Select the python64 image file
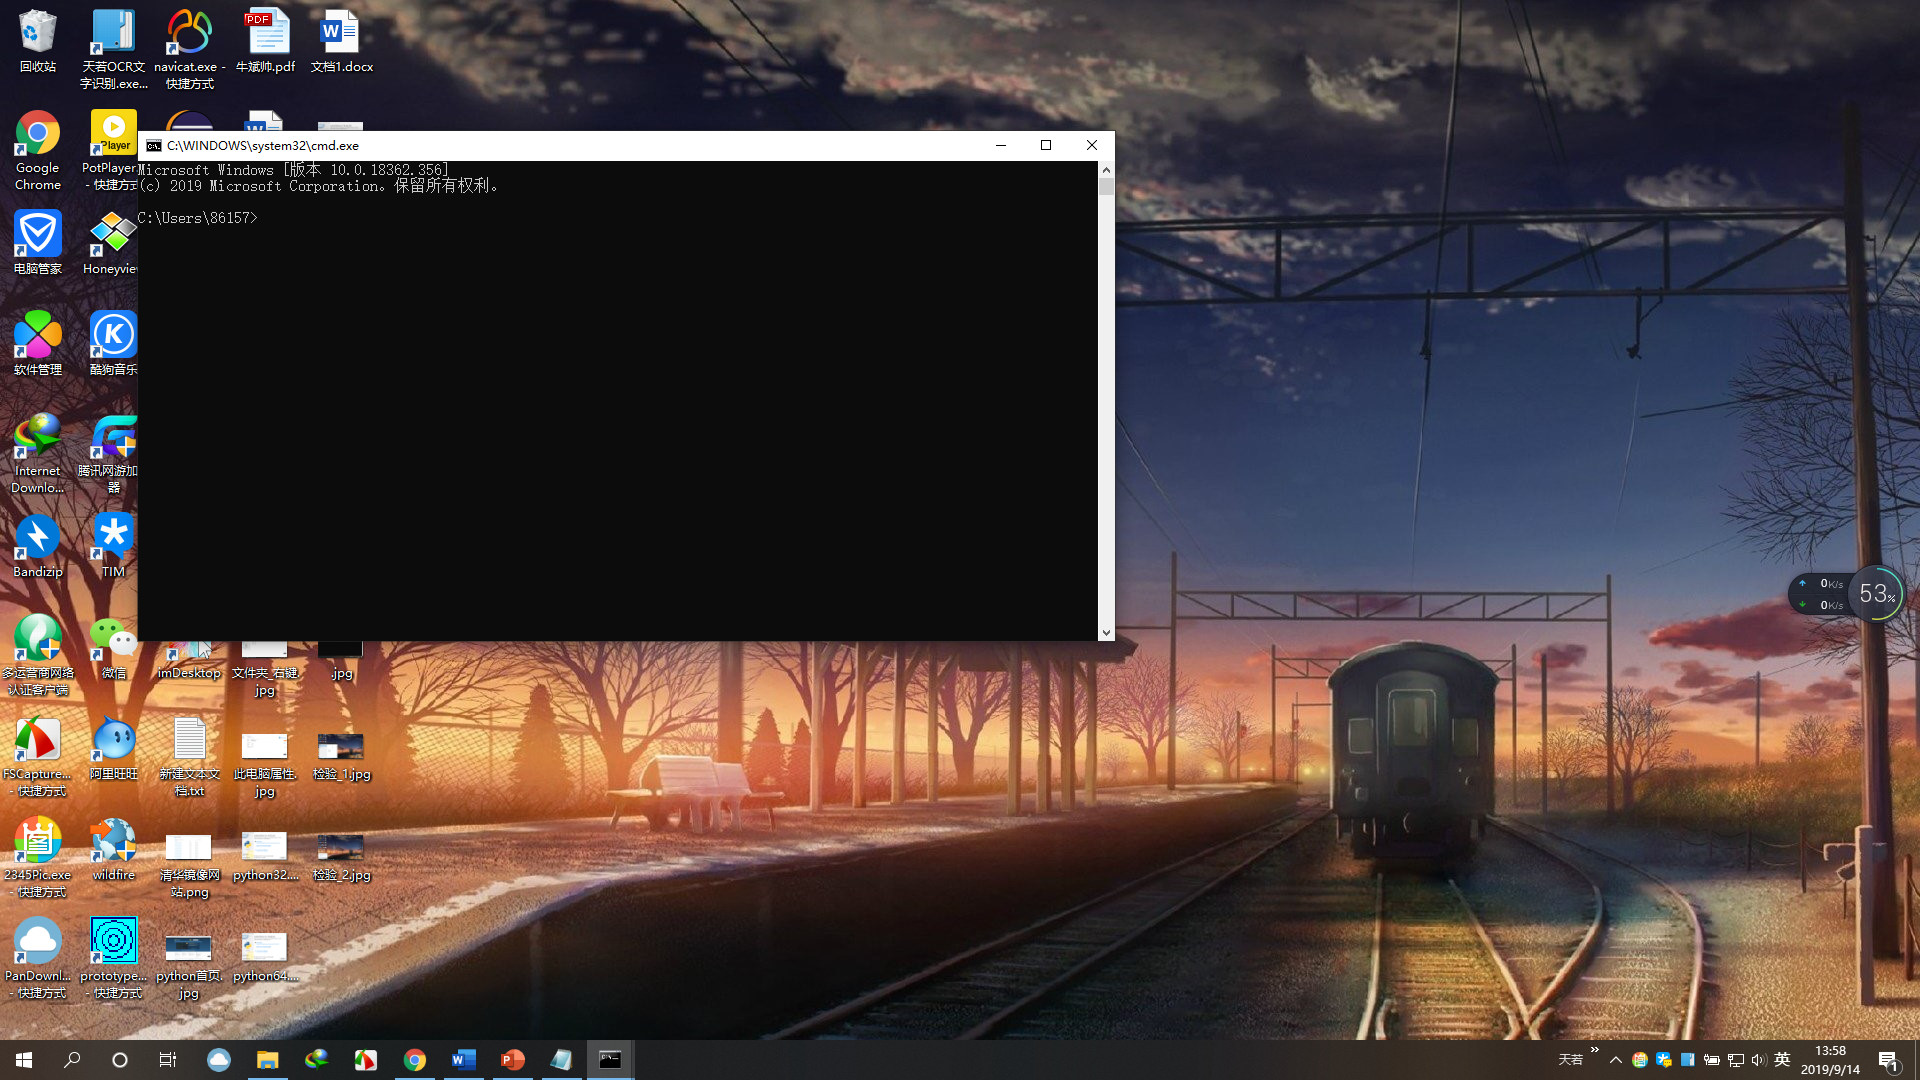Viewport: 1920px width, 1080px height. [265, 958]
